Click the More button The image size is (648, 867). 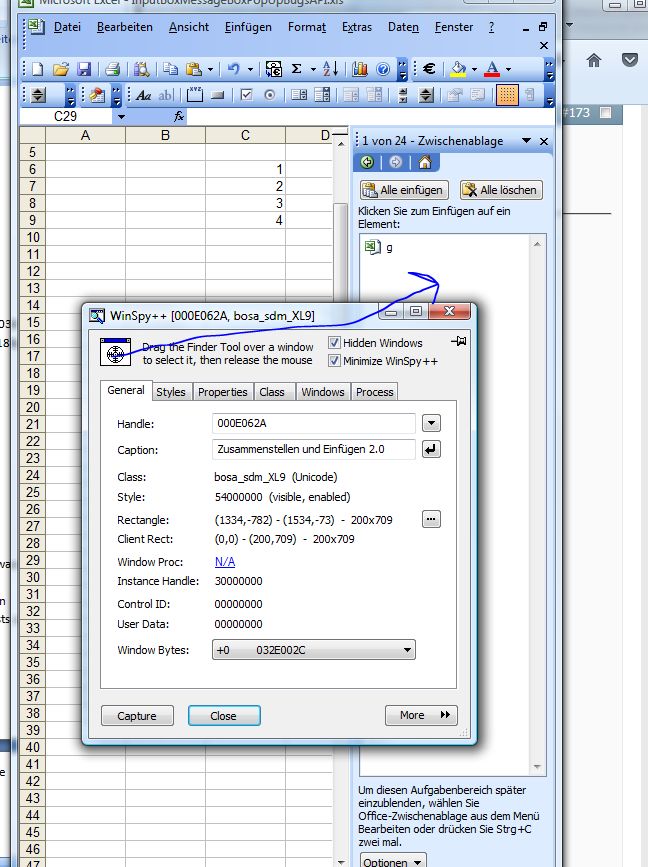(x=421, y=715)
